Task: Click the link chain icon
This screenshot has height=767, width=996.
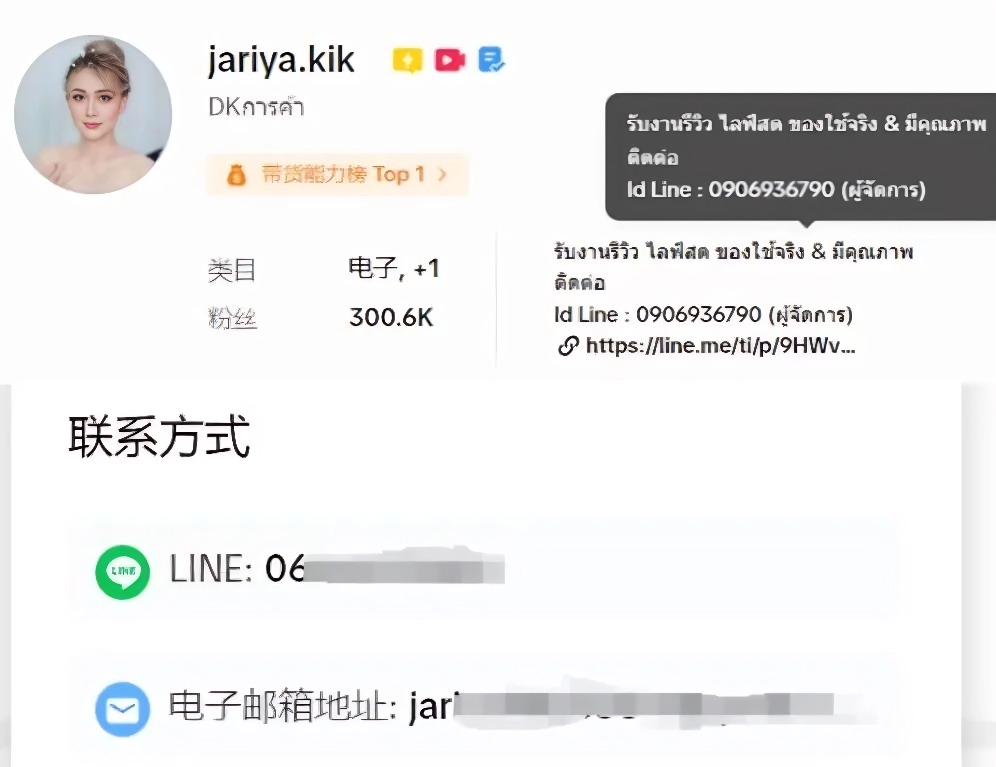Action: tap(568, 346)
